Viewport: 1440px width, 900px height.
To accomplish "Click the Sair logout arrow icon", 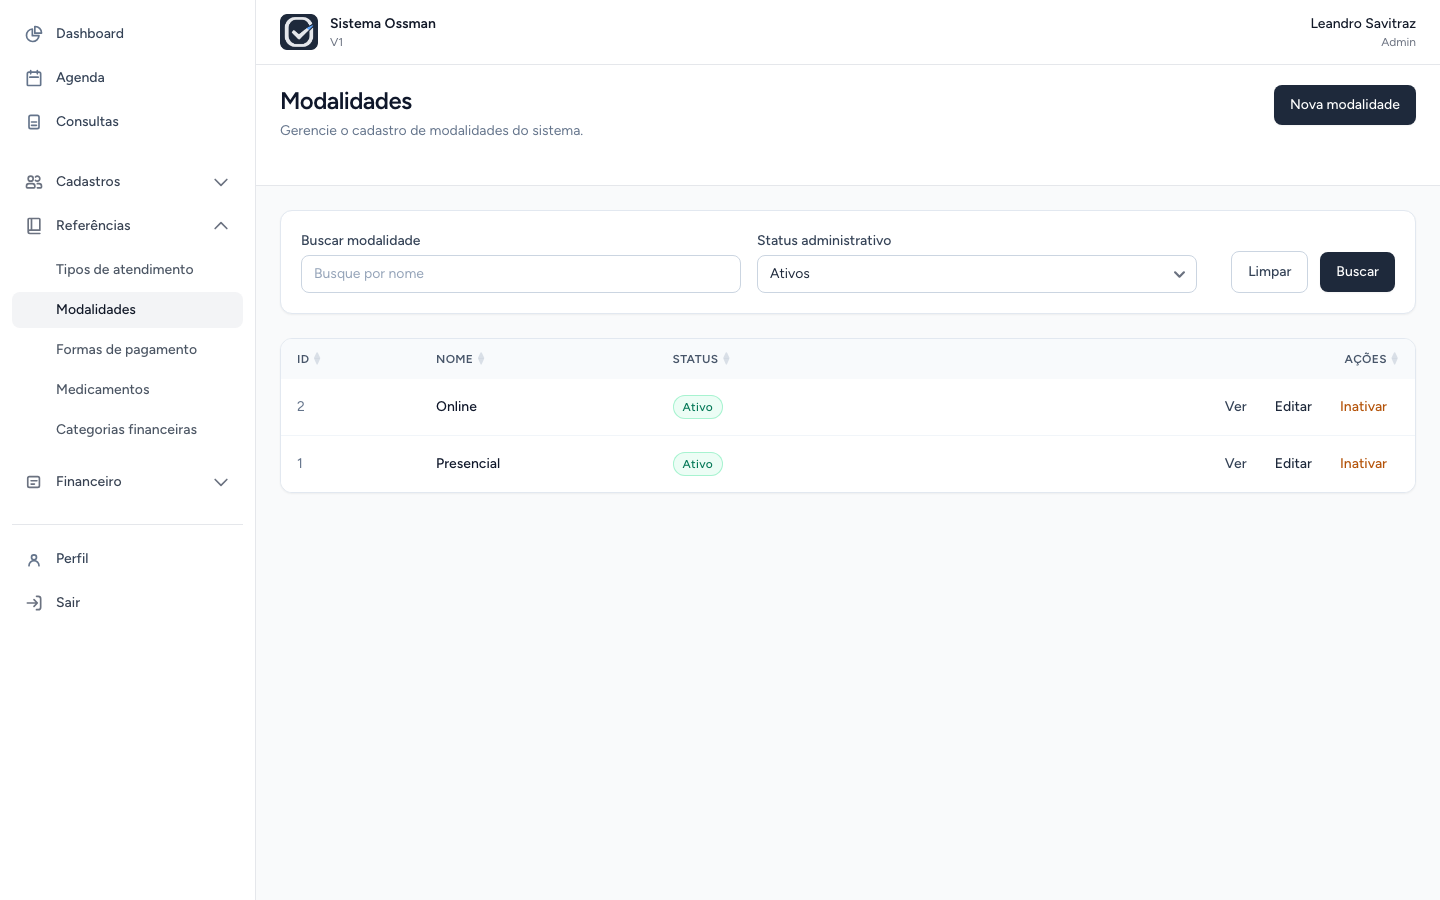I will (34, 603).
